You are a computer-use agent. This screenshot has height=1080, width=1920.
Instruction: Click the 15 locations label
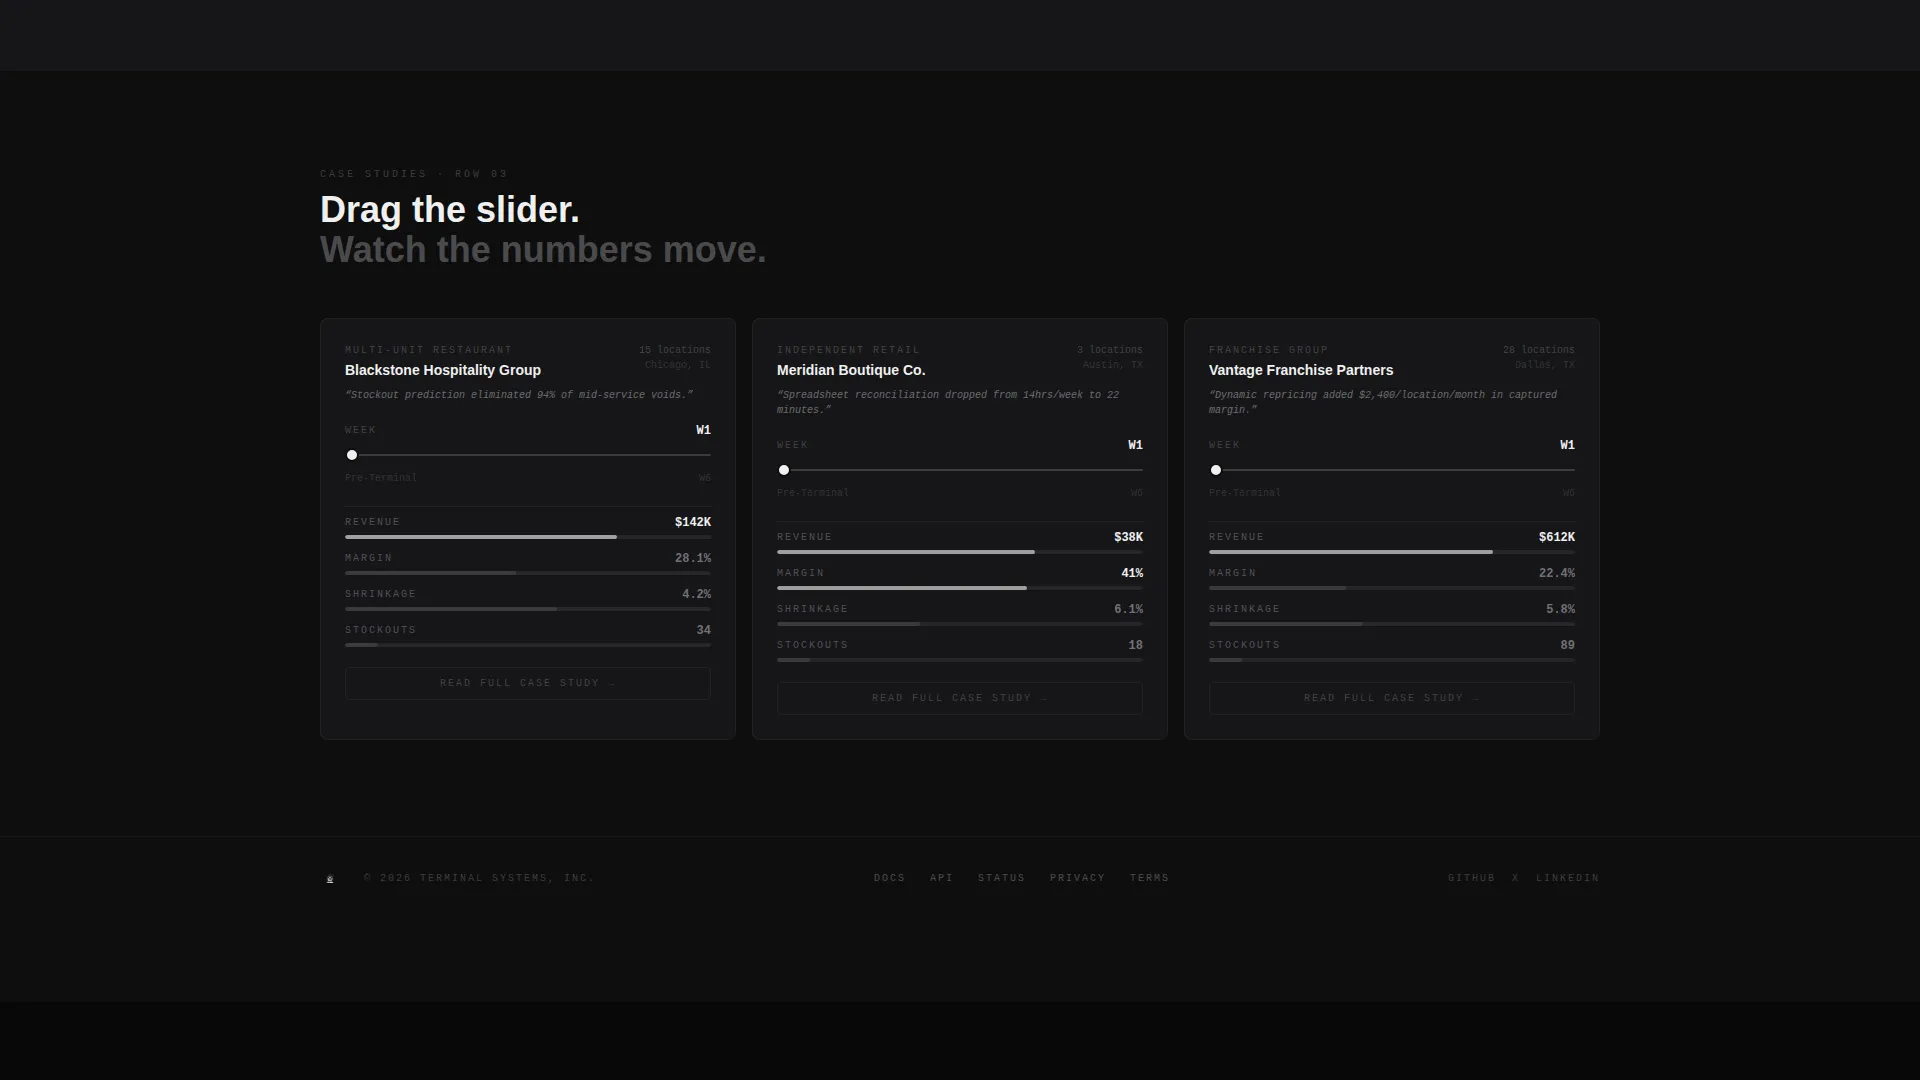[x=675, y=350]
